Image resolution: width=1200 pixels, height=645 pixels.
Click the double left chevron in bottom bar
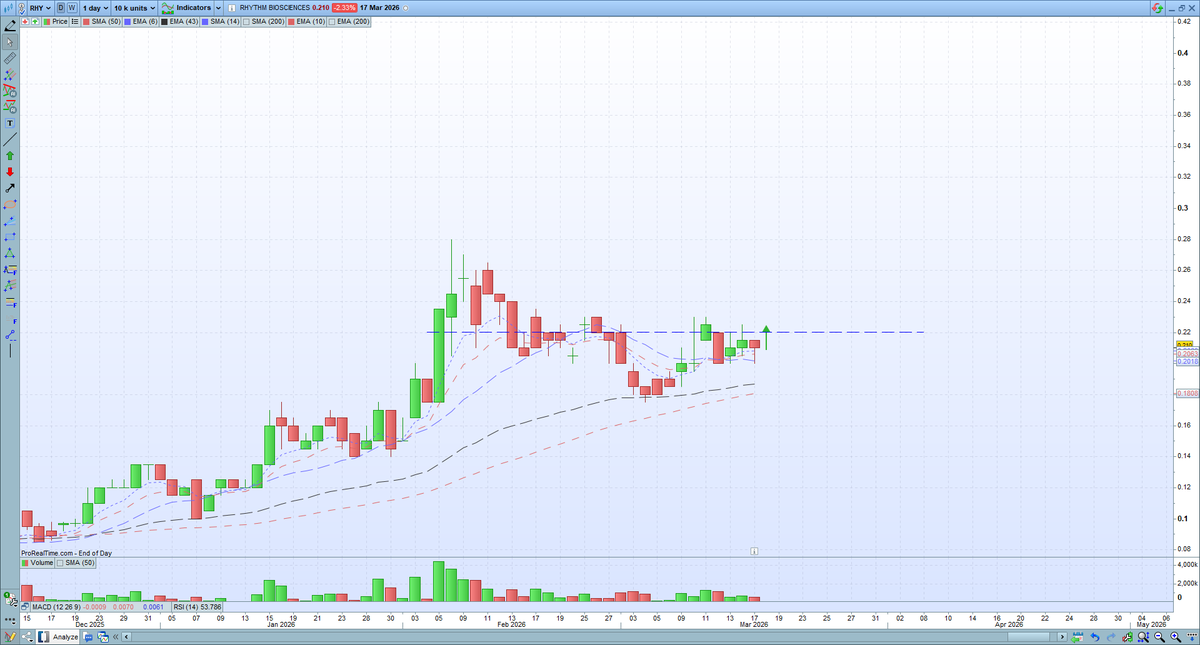point(115,636)
